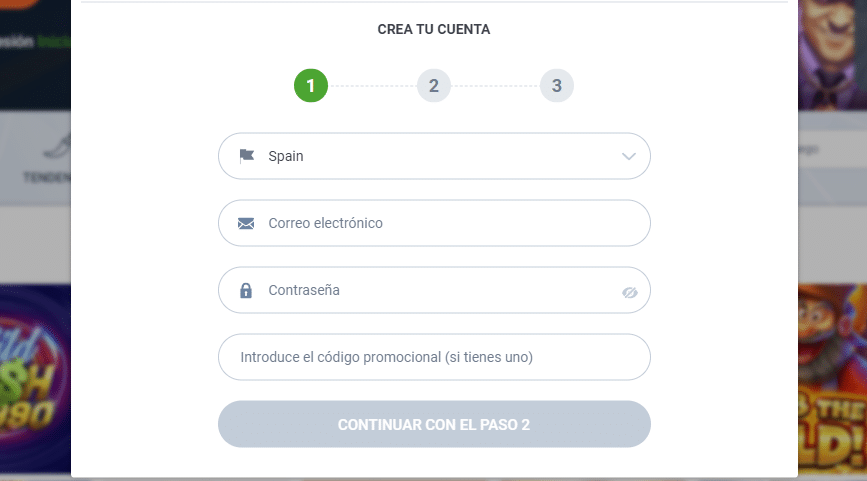Open the cash slot game thumbnail at left
The image size is (867, 481).
[x=35, y=380]
